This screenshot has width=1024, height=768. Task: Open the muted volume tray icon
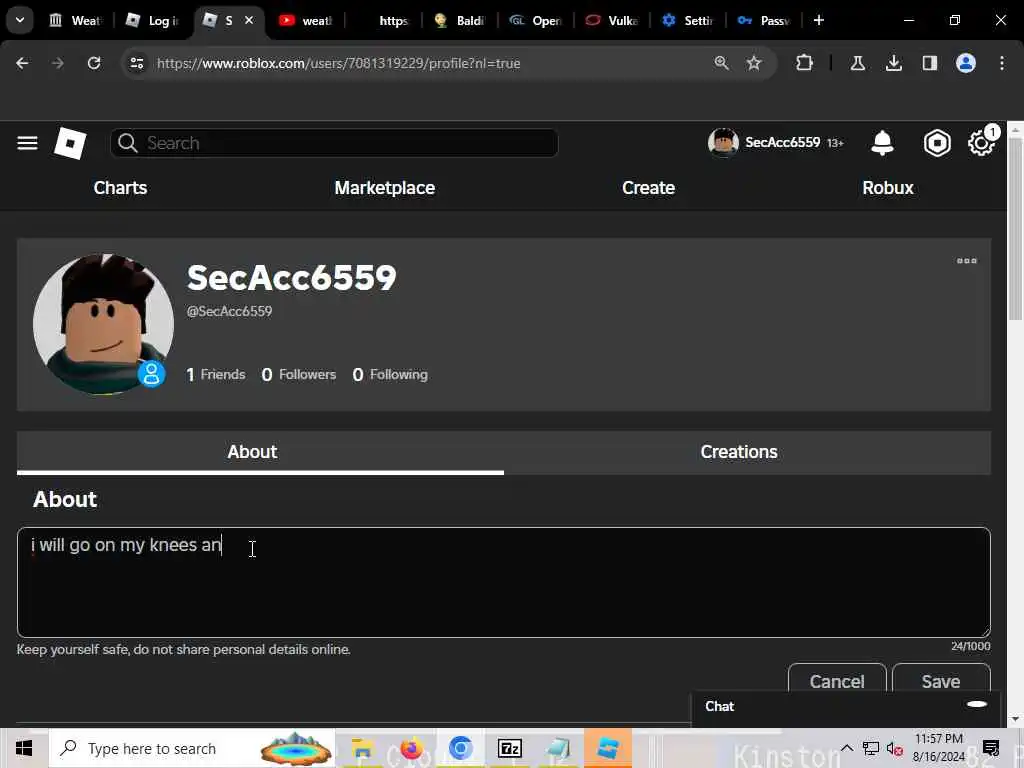(894, 749)
